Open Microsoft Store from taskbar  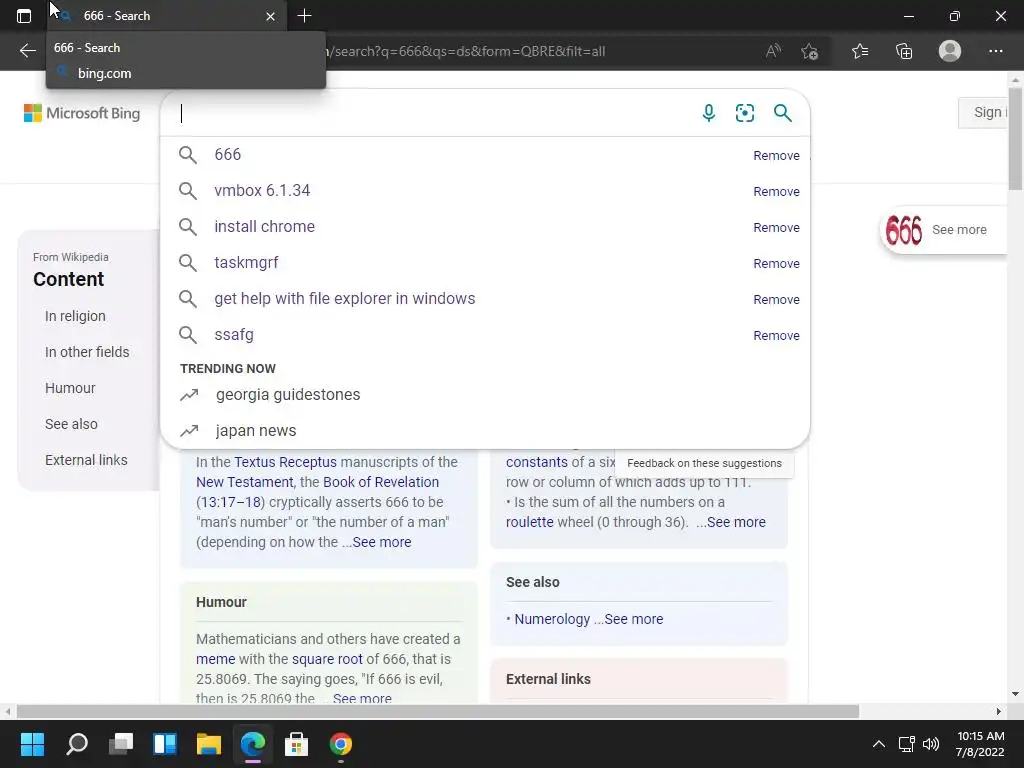click(x=296, y=744)
